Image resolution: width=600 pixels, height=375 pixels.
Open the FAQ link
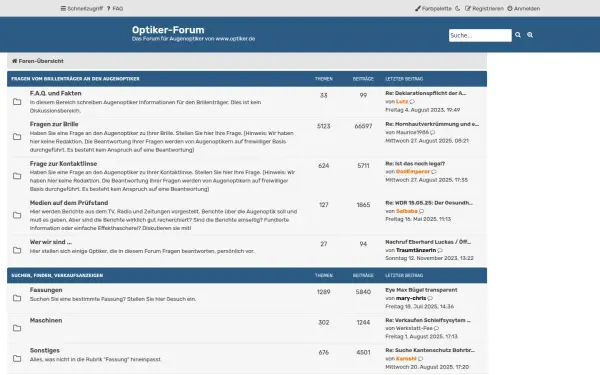click(115, 8)
